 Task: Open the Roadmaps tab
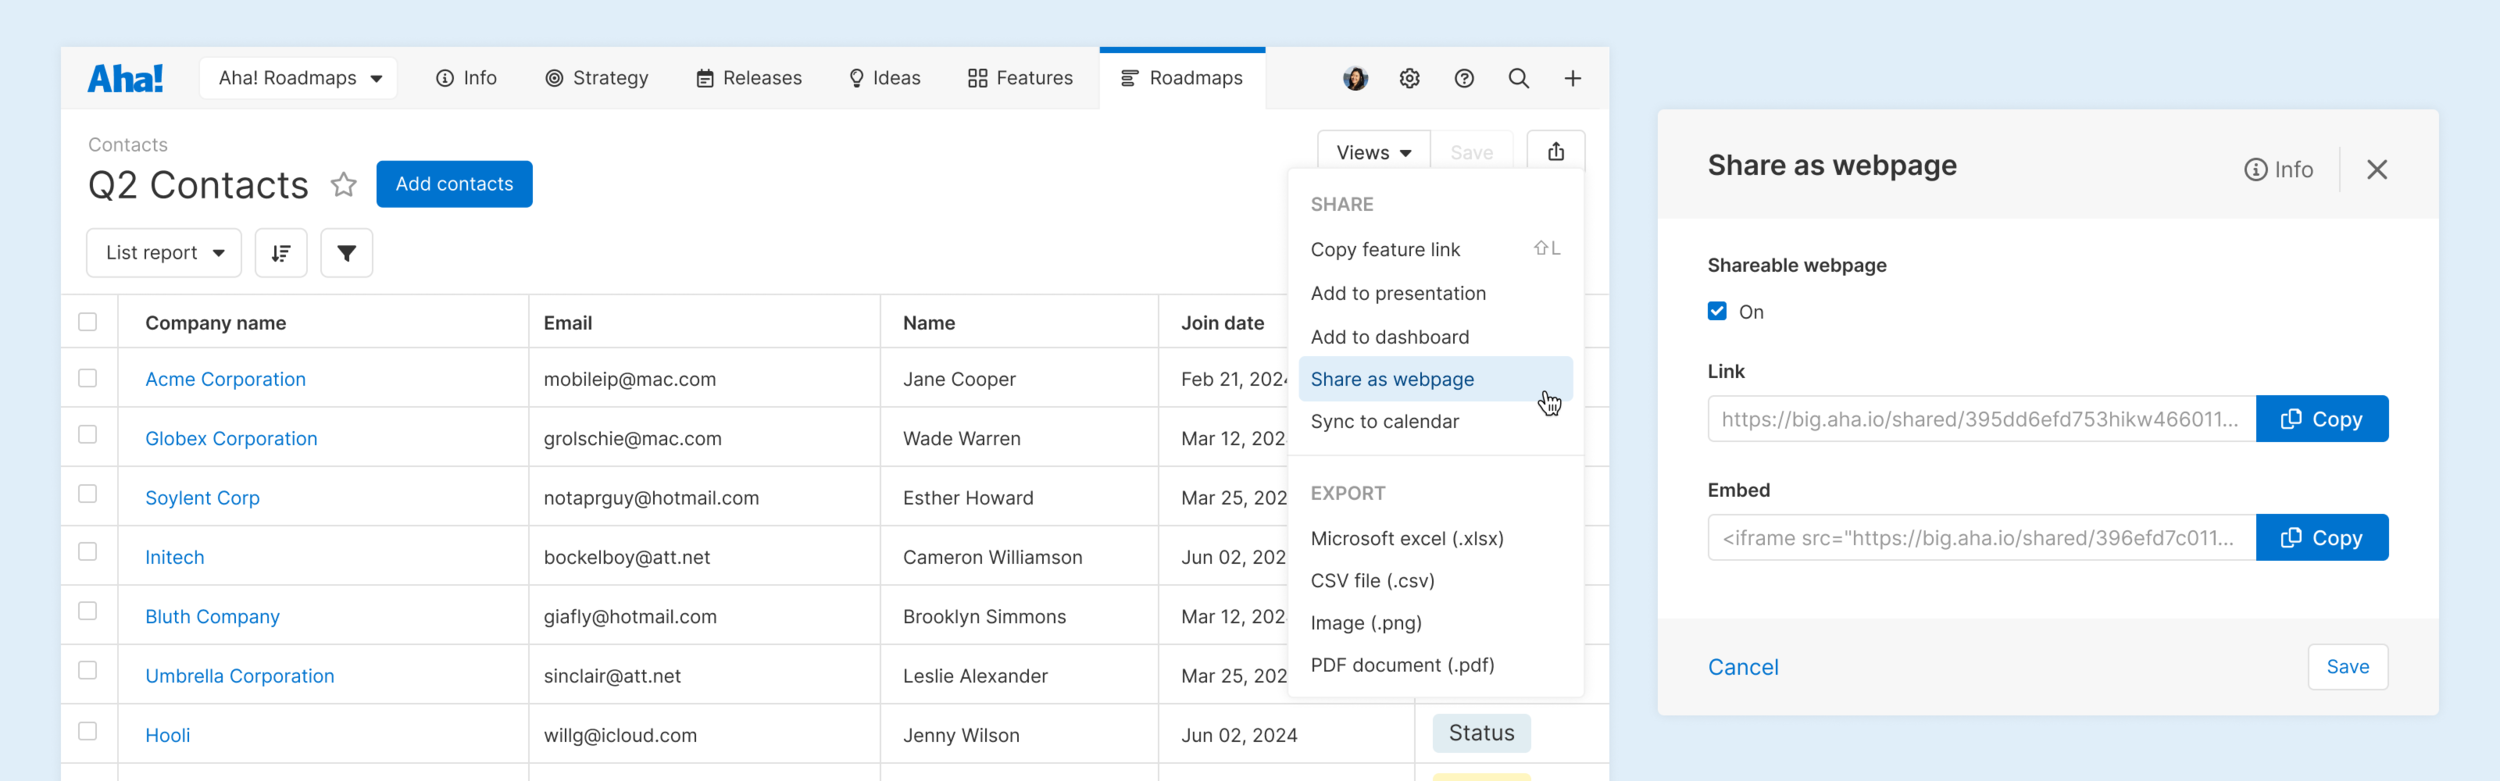pos(1182,78)
